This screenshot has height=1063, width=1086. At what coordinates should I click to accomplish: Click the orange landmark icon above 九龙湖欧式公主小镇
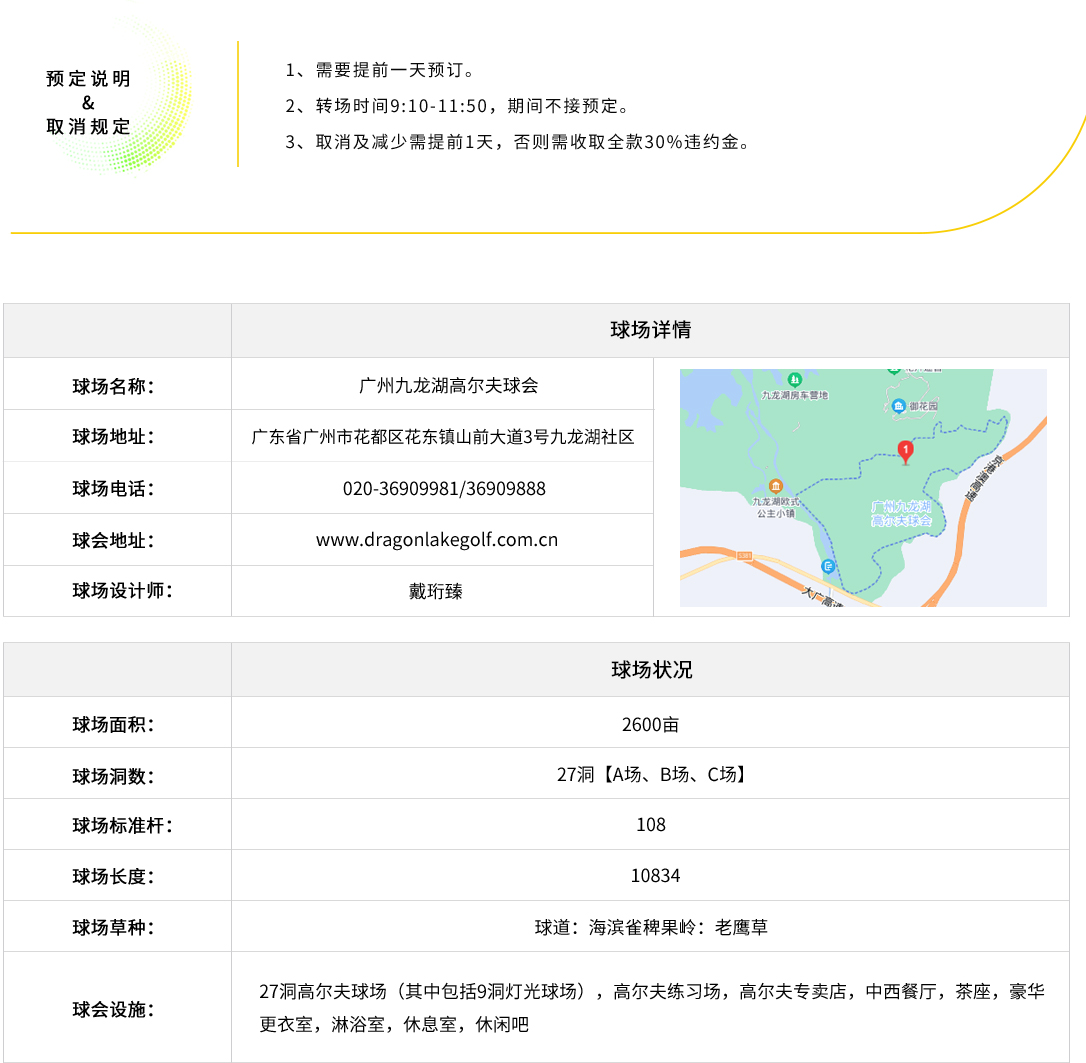774,486
